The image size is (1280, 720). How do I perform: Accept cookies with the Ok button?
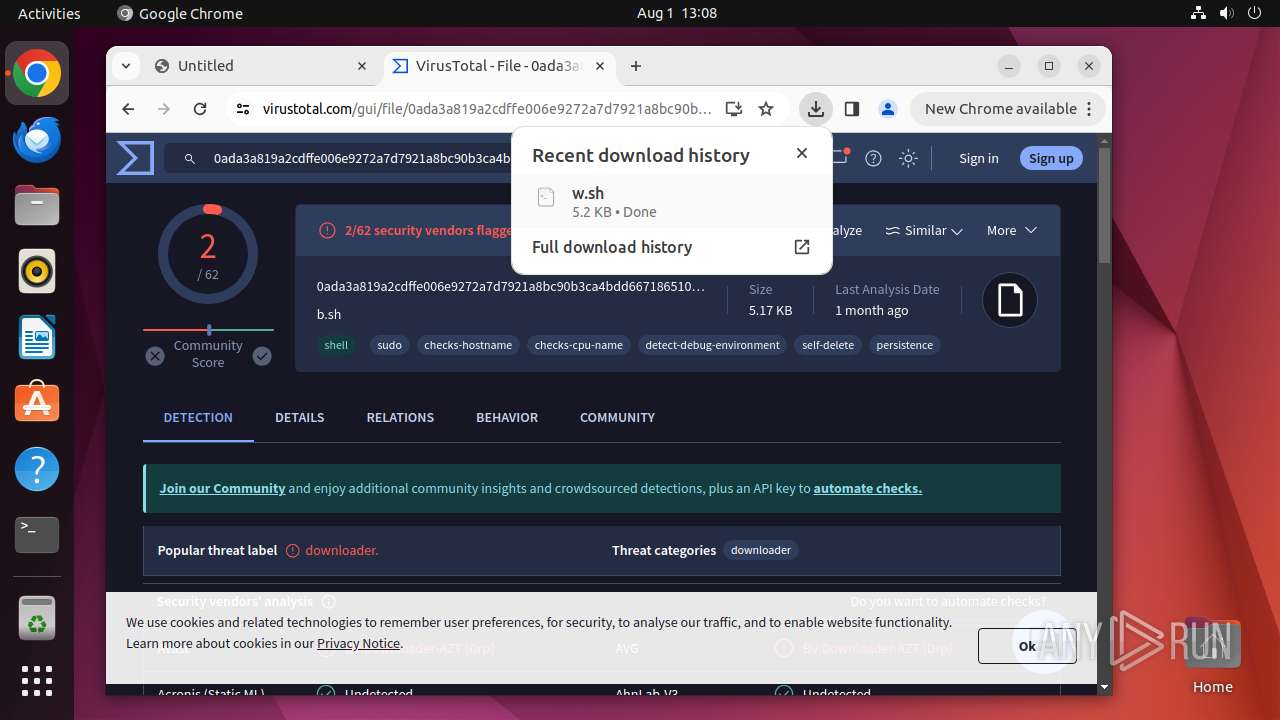pyautogui.click(x=1027, y=646)
